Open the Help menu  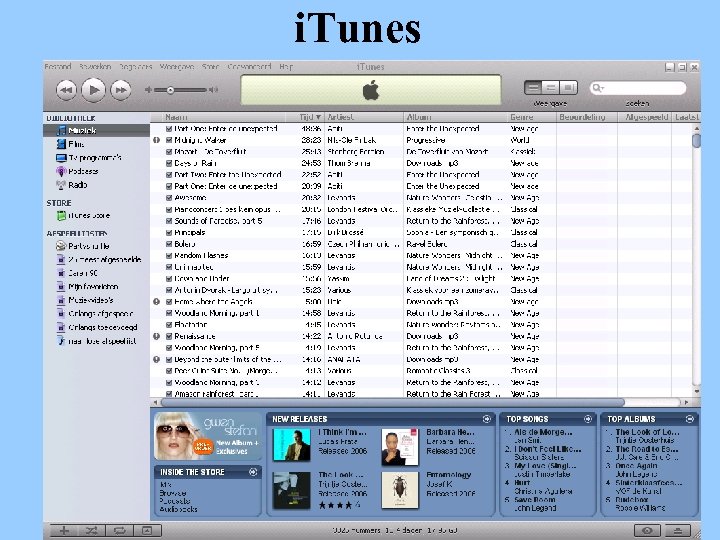coord(286,67)
